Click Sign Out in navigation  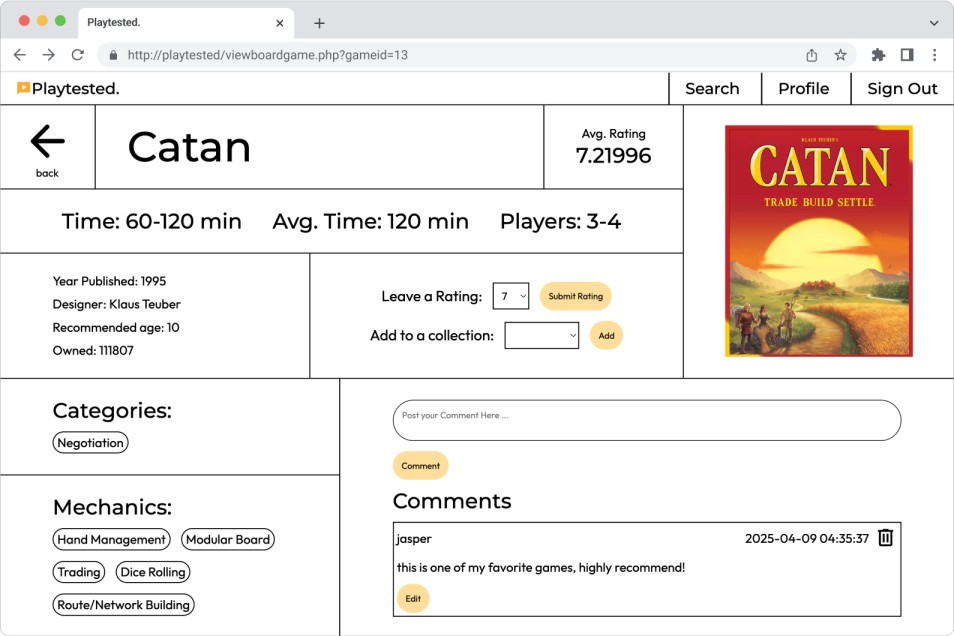[x=901, y=88]
